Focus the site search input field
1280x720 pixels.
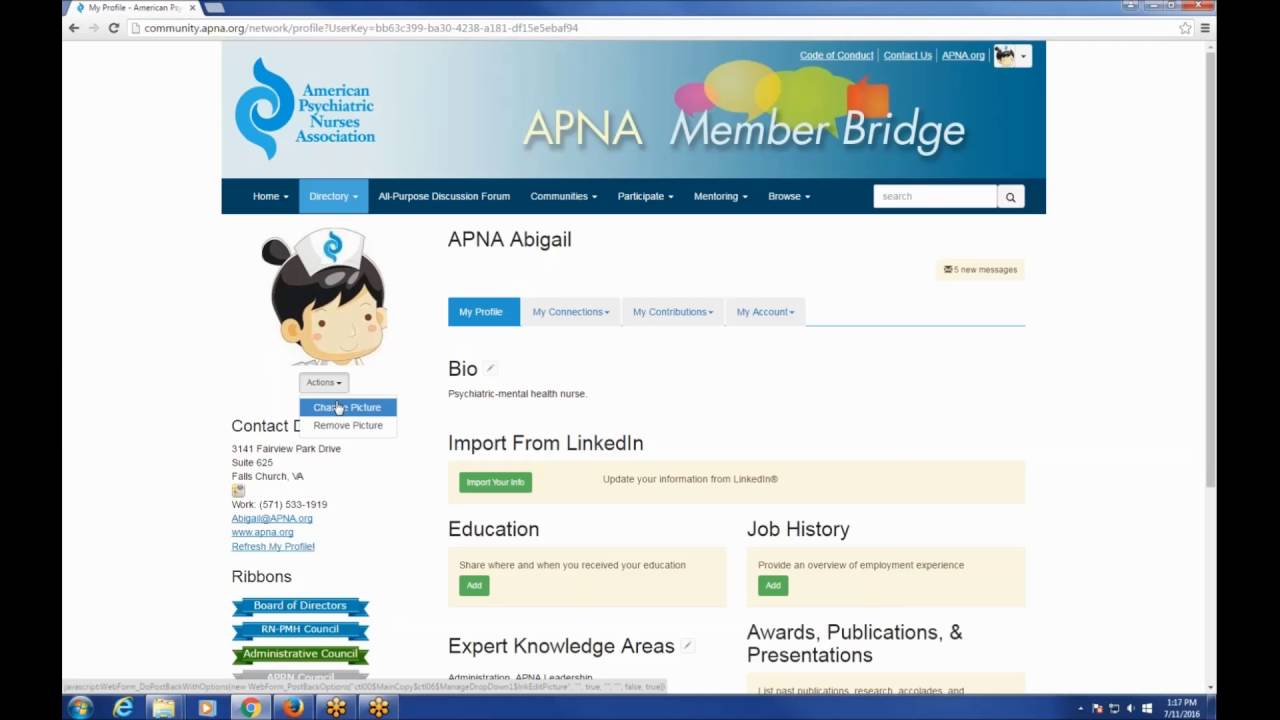point(935,197)
